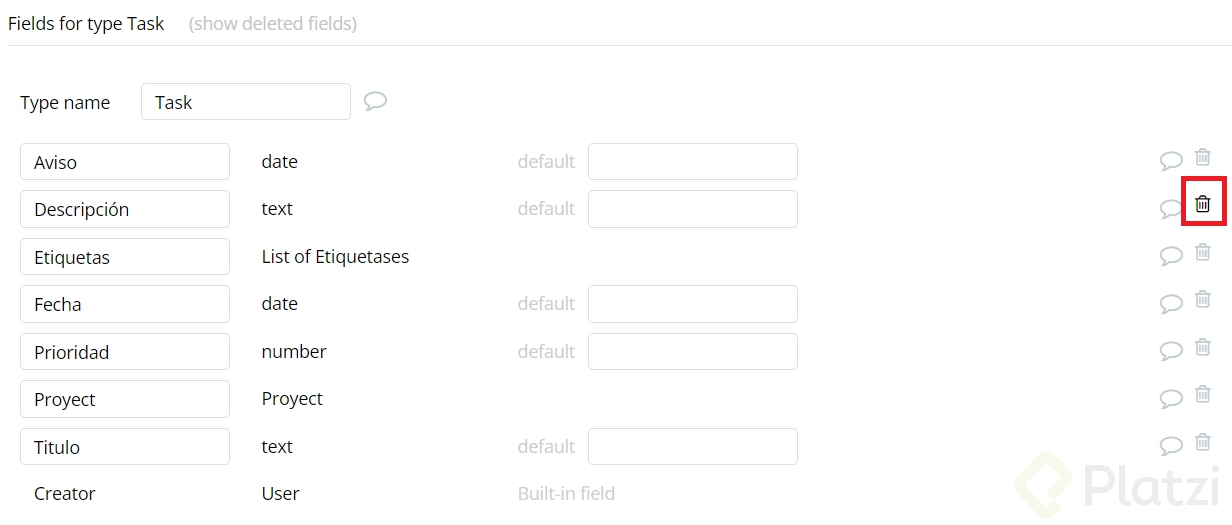The image size is (1232, 525).
Task: Show deleted fields link
Action: (273, 23)
